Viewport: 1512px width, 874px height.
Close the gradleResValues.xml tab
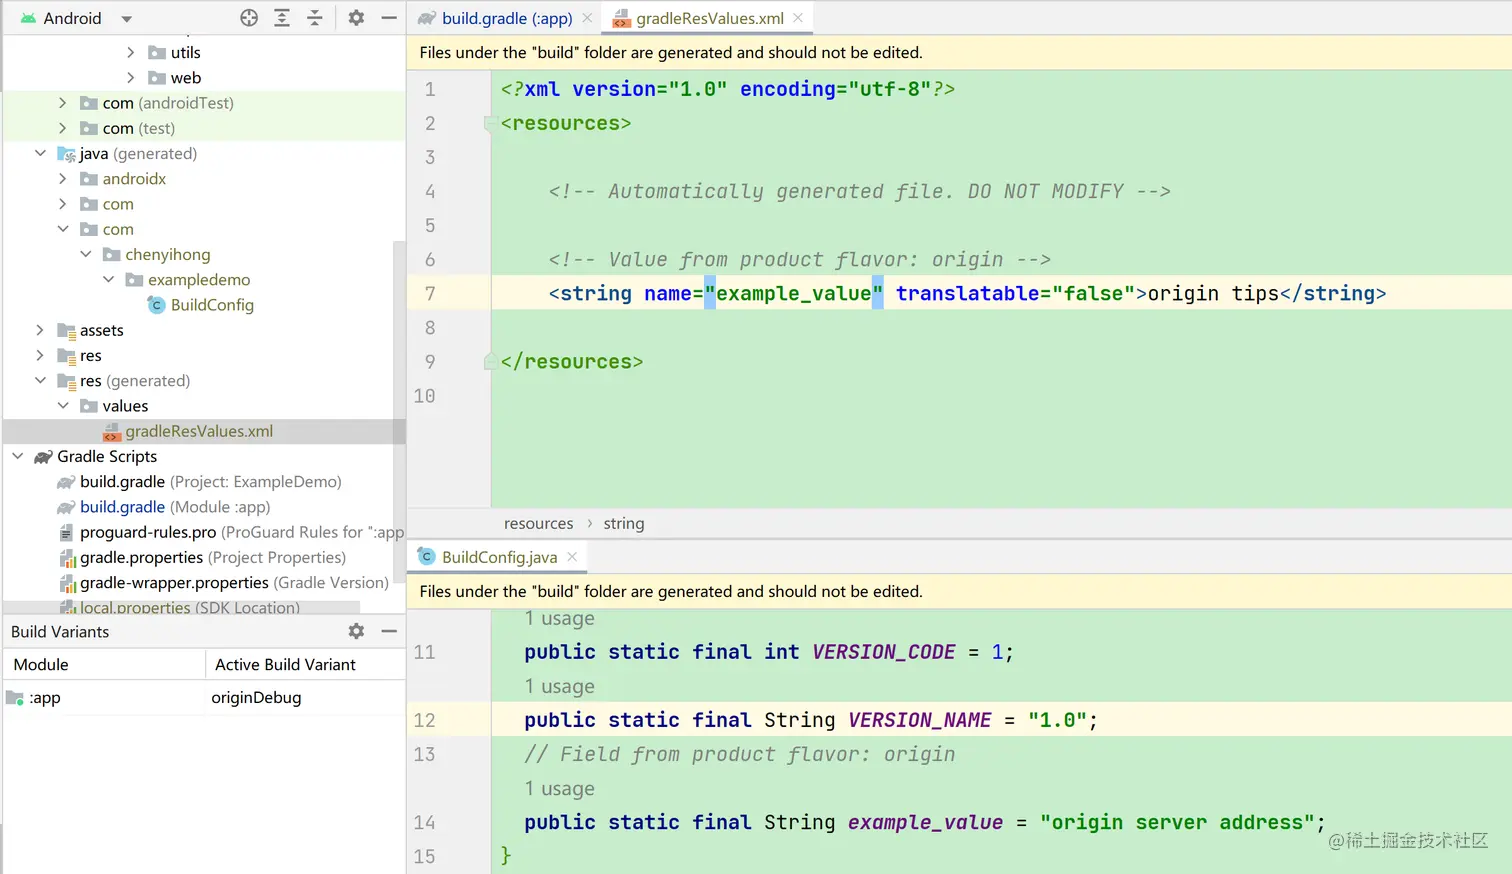[798, 18]
